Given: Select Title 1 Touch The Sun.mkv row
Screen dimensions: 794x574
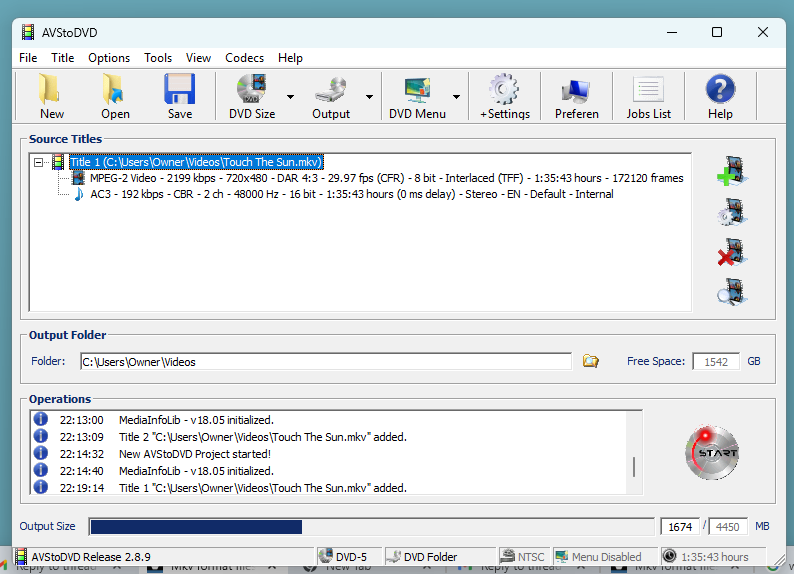Looking at the screenshot, I should point(196,162).
